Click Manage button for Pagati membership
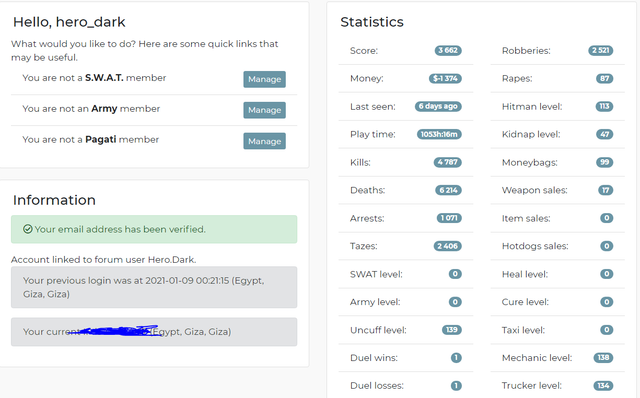The height and width of the screenshot is (398, 640). click(x=264, y=141)
